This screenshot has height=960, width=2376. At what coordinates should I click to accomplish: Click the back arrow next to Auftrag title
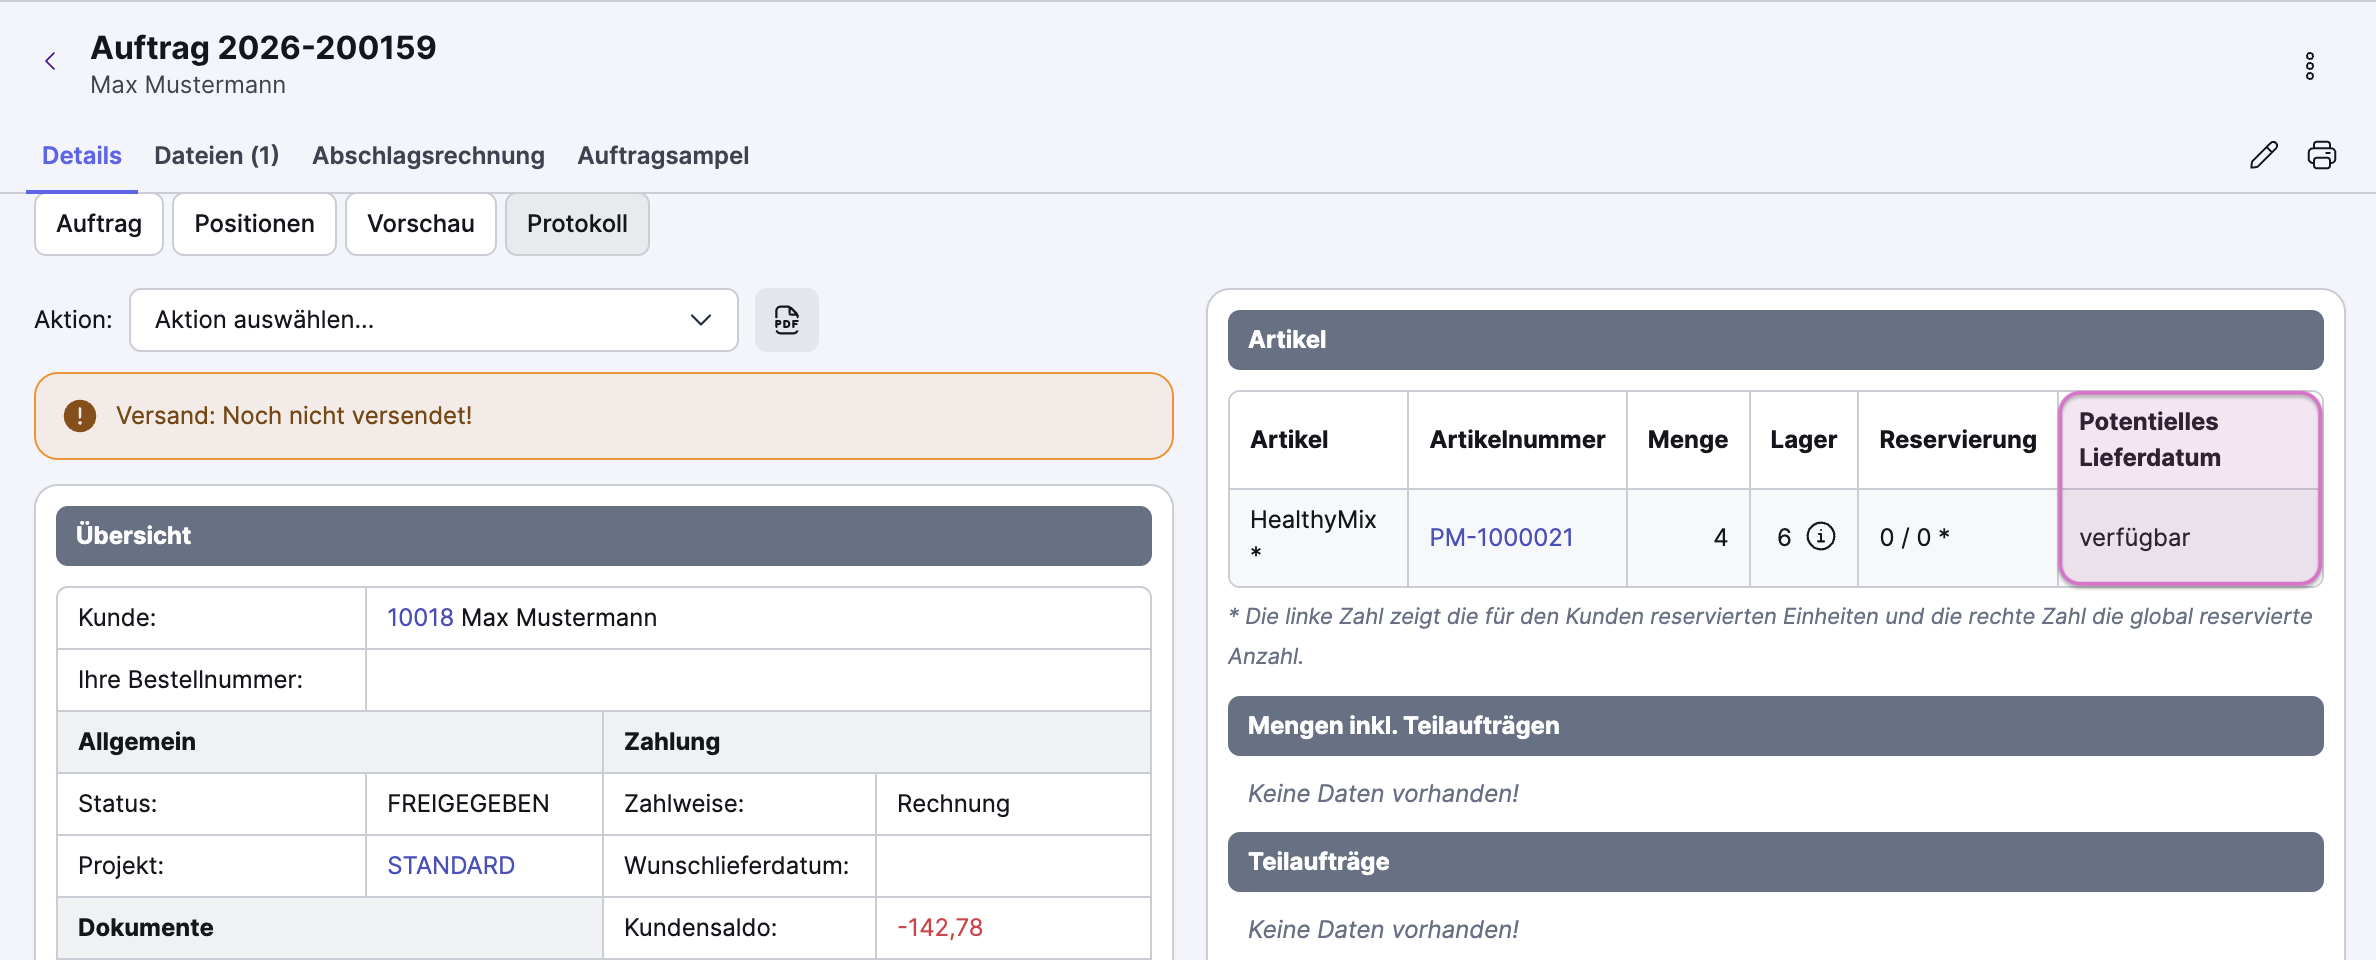point(50,62)
